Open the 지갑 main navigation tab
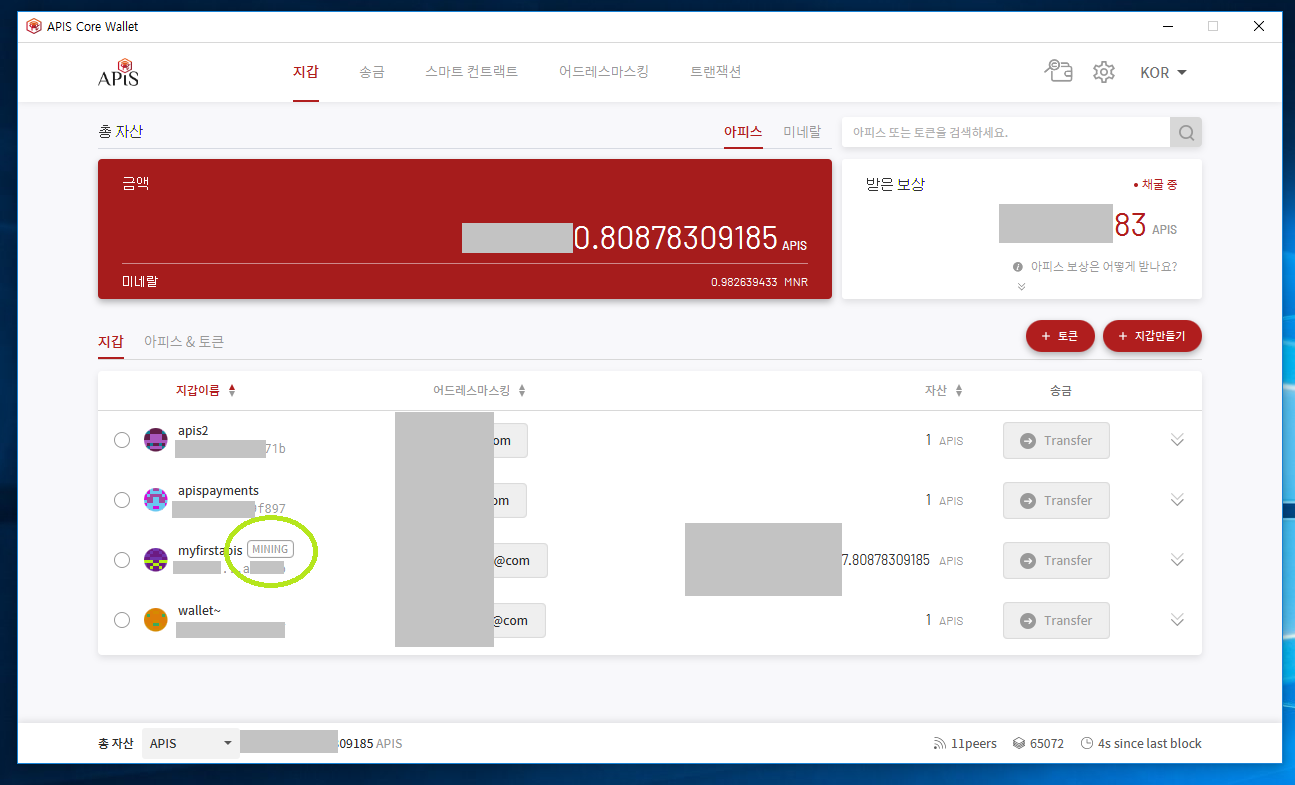 tap(306, 72)
